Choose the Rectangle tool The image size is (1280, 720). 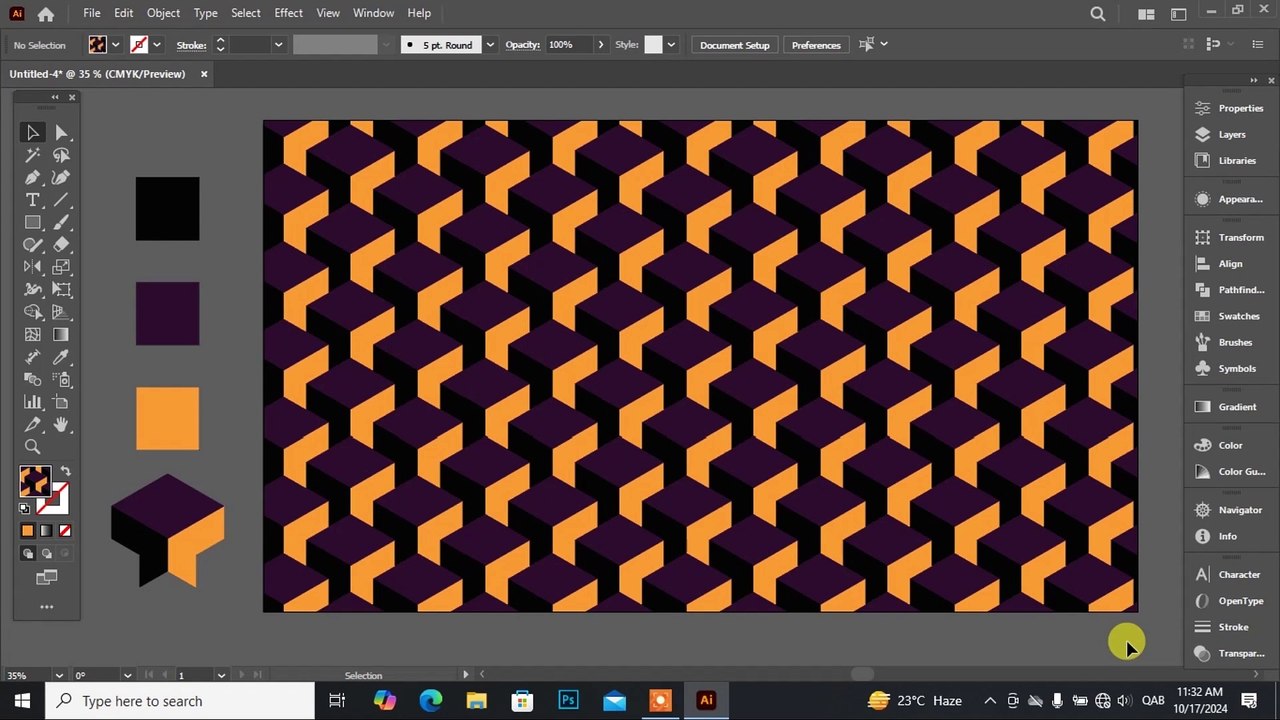(32, 222)
